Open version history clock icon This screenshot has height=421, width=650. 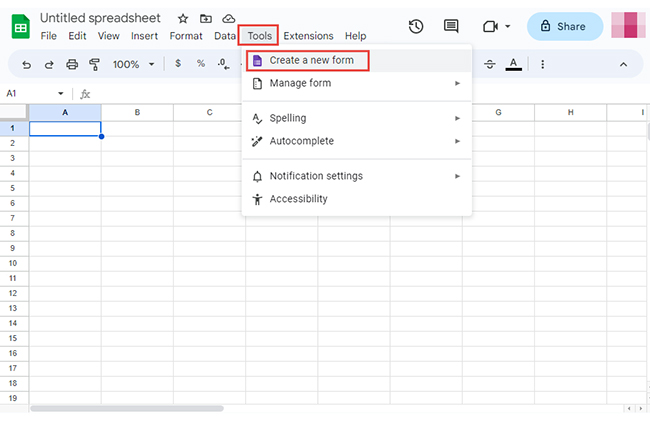pos(416,27)
